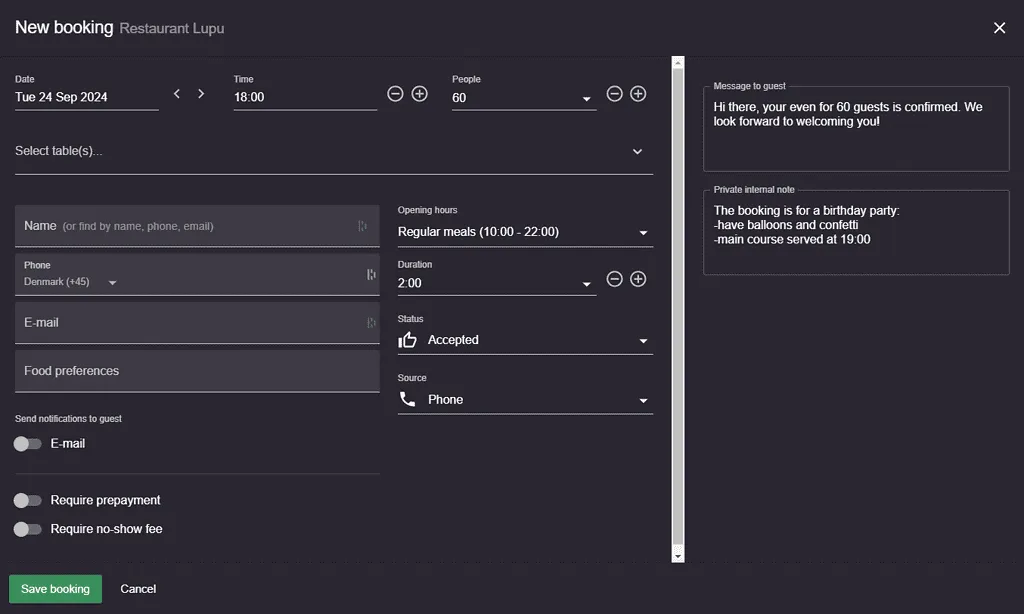The width and height of the screenshot is (1024, 614).
Task: Open phone country code Denmark dropdown
Action: coord(70,282)
